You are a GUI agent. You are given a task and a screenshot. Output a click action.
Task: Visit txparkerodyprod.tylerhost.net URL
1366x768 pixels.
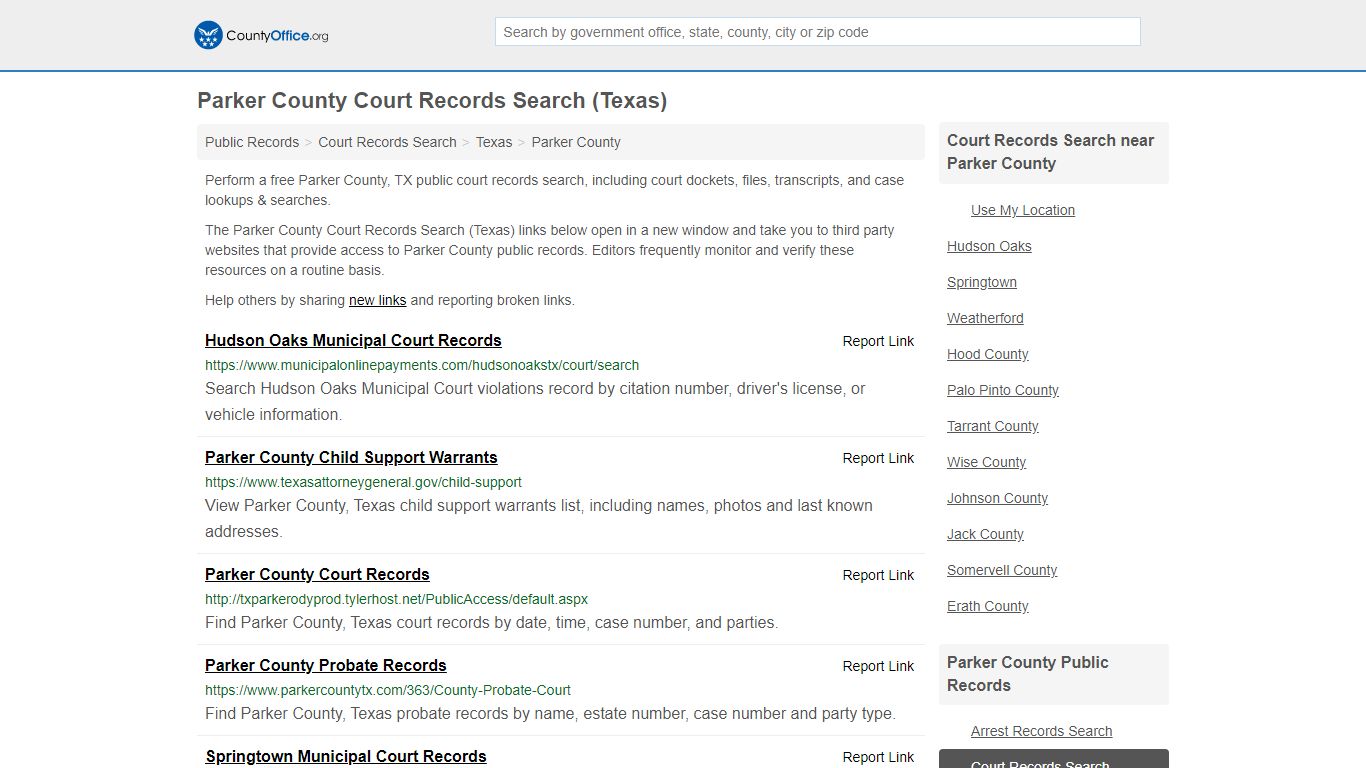[x=396, y=599]
